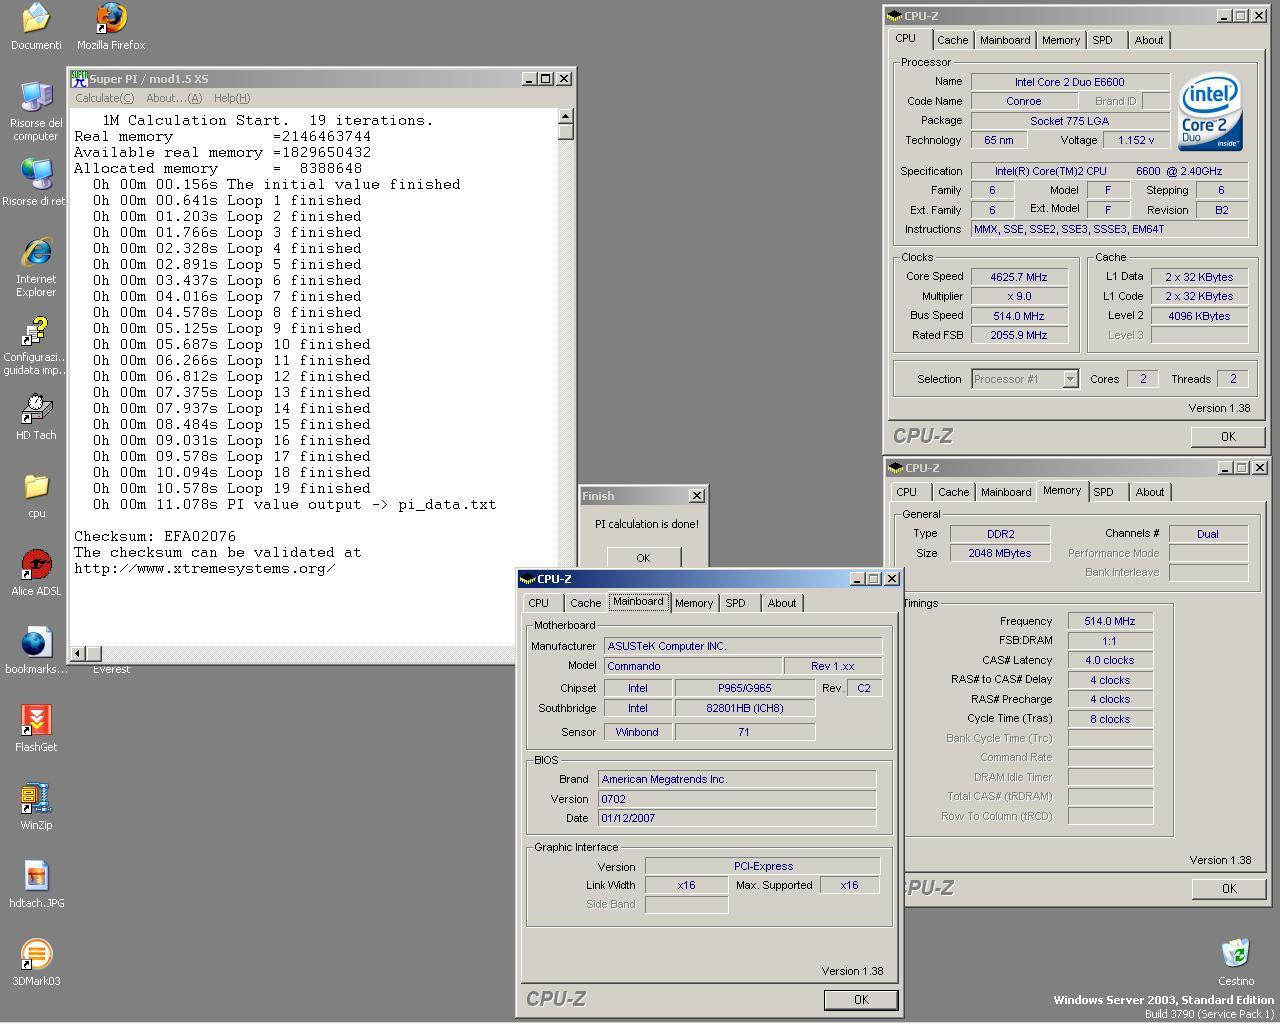Switch to Mainboard tab in top CPU-Z window
This screenshot has height=1024, width=1280.
click(x=1005, y=40)
